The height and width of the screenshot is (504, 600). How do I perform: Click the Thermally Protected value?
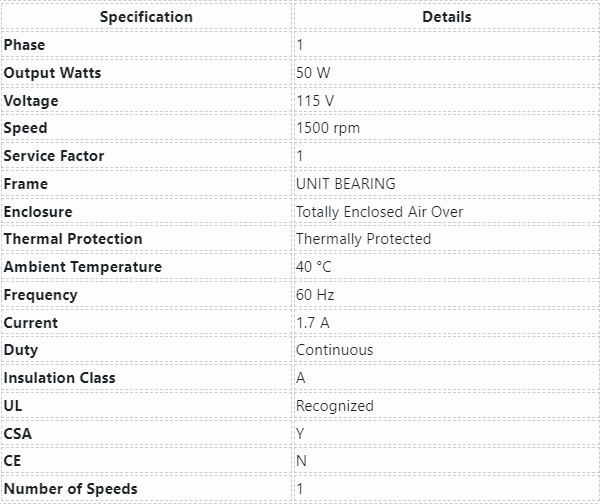coord(363,239)
